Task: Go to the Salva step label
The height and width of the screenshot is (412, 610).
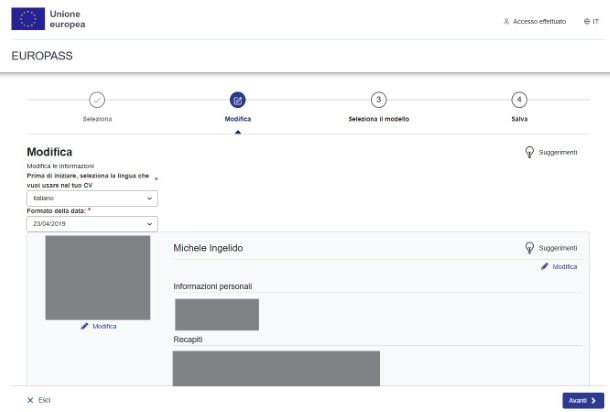Action: pos(519,119)
